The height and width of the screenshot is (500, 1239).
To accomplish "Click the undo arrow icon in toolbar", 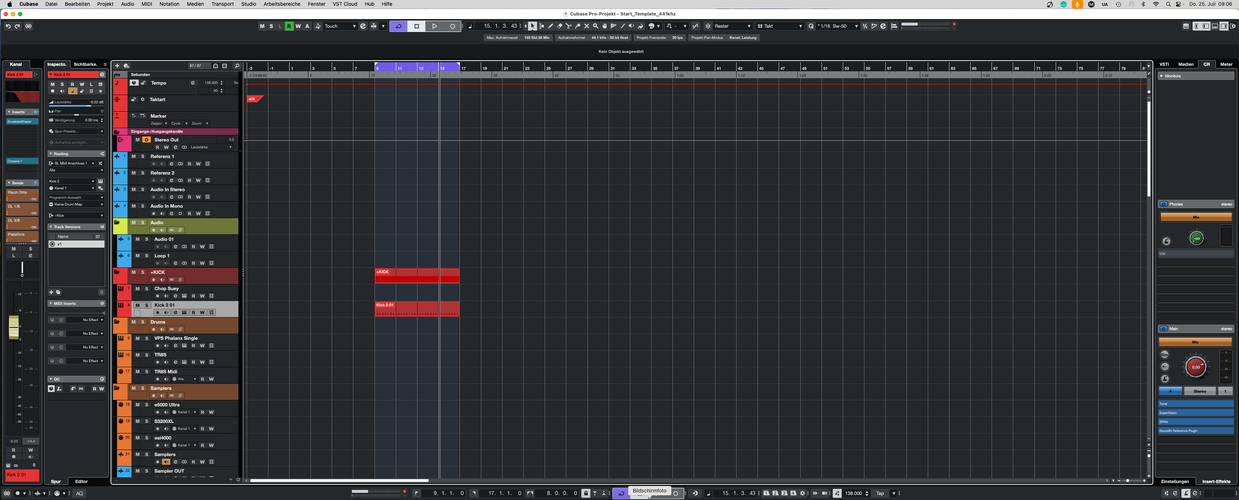I will pyautogui.click(x=8, y=26).
